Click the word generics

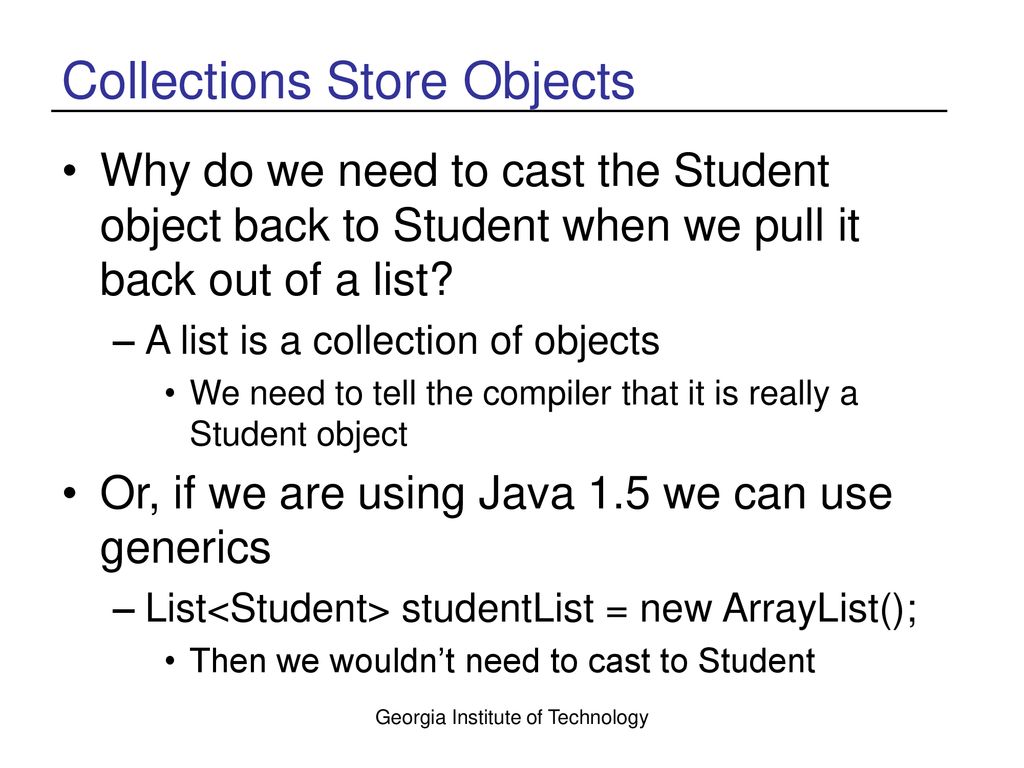pyautogui.click(x=185, y=549)
